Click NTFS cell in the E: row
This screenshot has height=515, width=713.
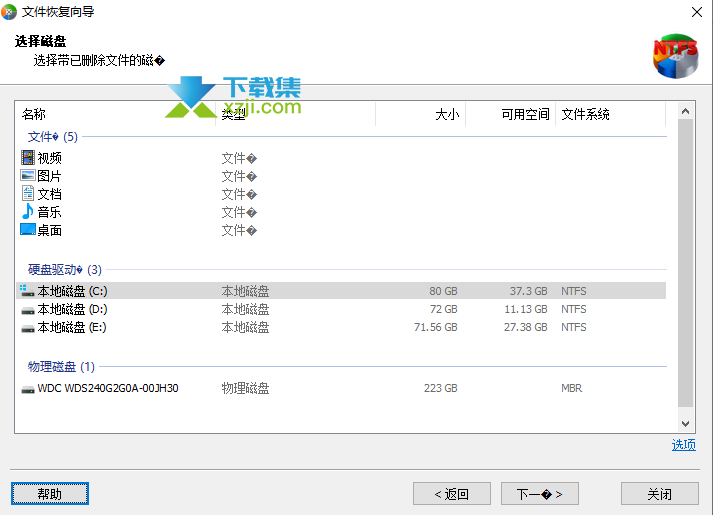574,327
